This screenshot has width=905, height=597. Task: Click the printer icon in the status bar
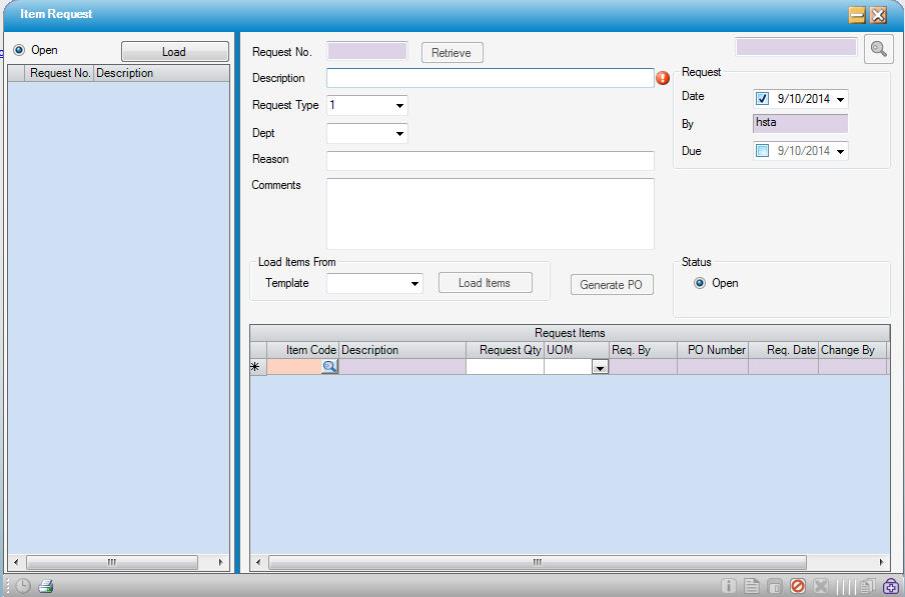point(46,587)
